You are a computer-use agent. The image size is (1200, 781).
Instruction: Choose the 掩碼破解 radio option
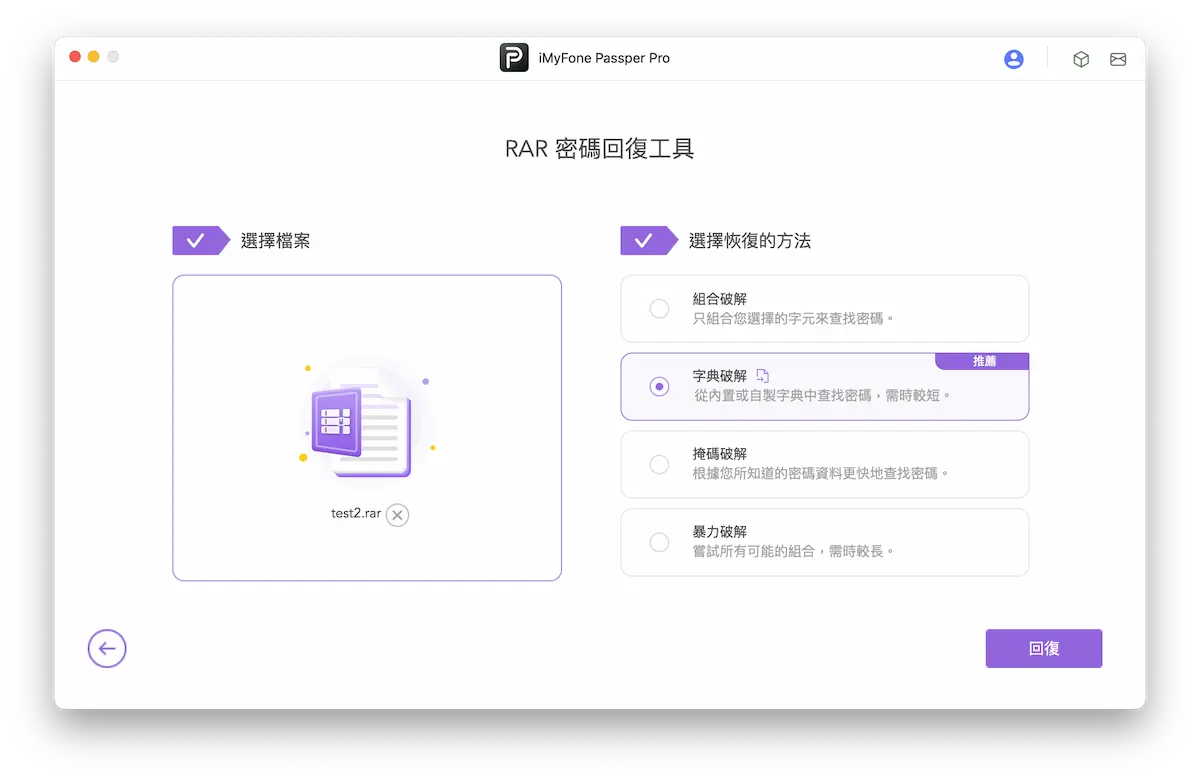tap(659, 464)
